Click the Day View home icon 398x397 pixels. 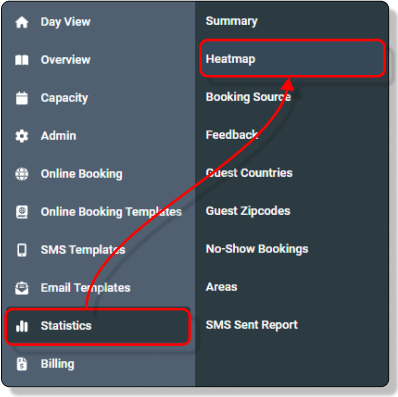click(x=22, y=22)
